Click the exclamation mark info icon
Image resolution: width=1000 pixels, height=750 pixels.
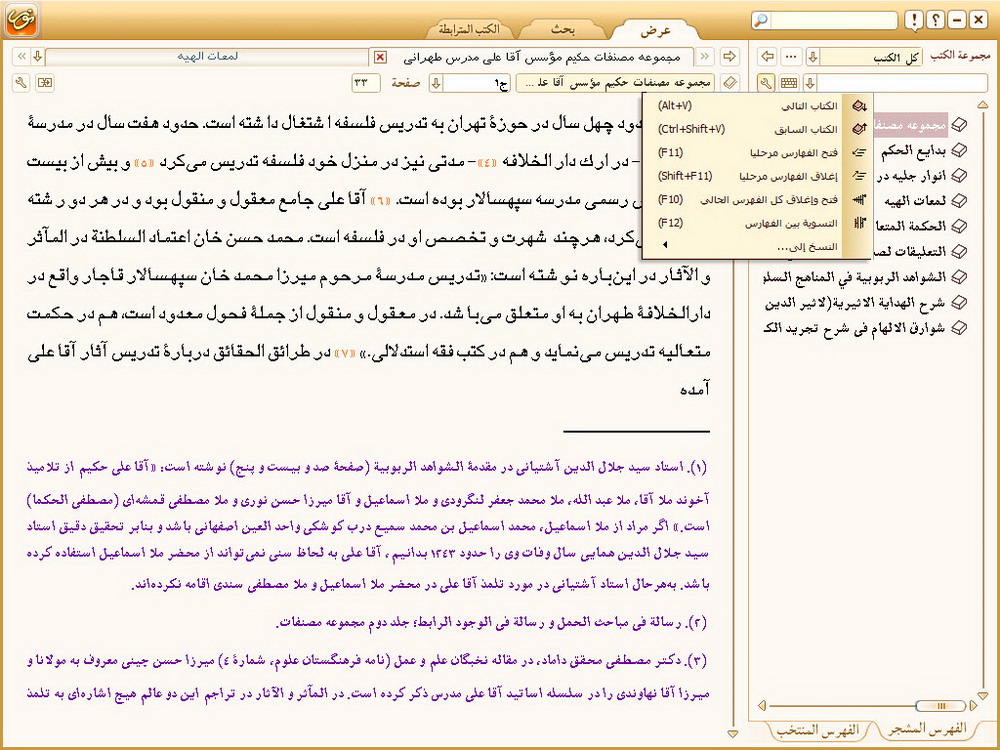pos(913,20)
